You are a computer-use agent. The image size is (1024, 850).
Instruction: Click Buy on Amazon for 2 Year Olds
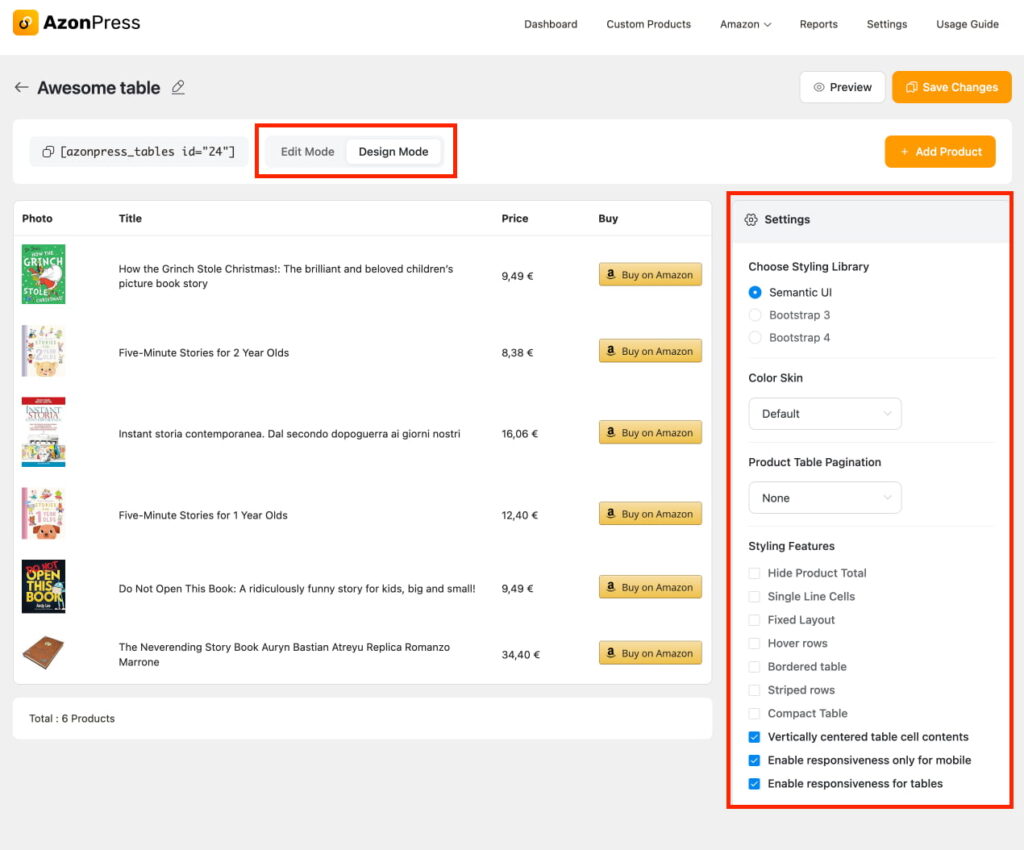[650, 351]
